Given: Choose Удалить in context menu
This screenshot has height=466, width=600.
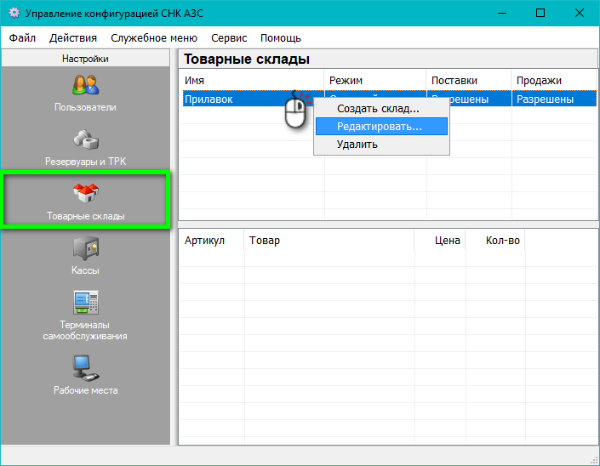Looking at the screenshot, I should click(357, 145).
